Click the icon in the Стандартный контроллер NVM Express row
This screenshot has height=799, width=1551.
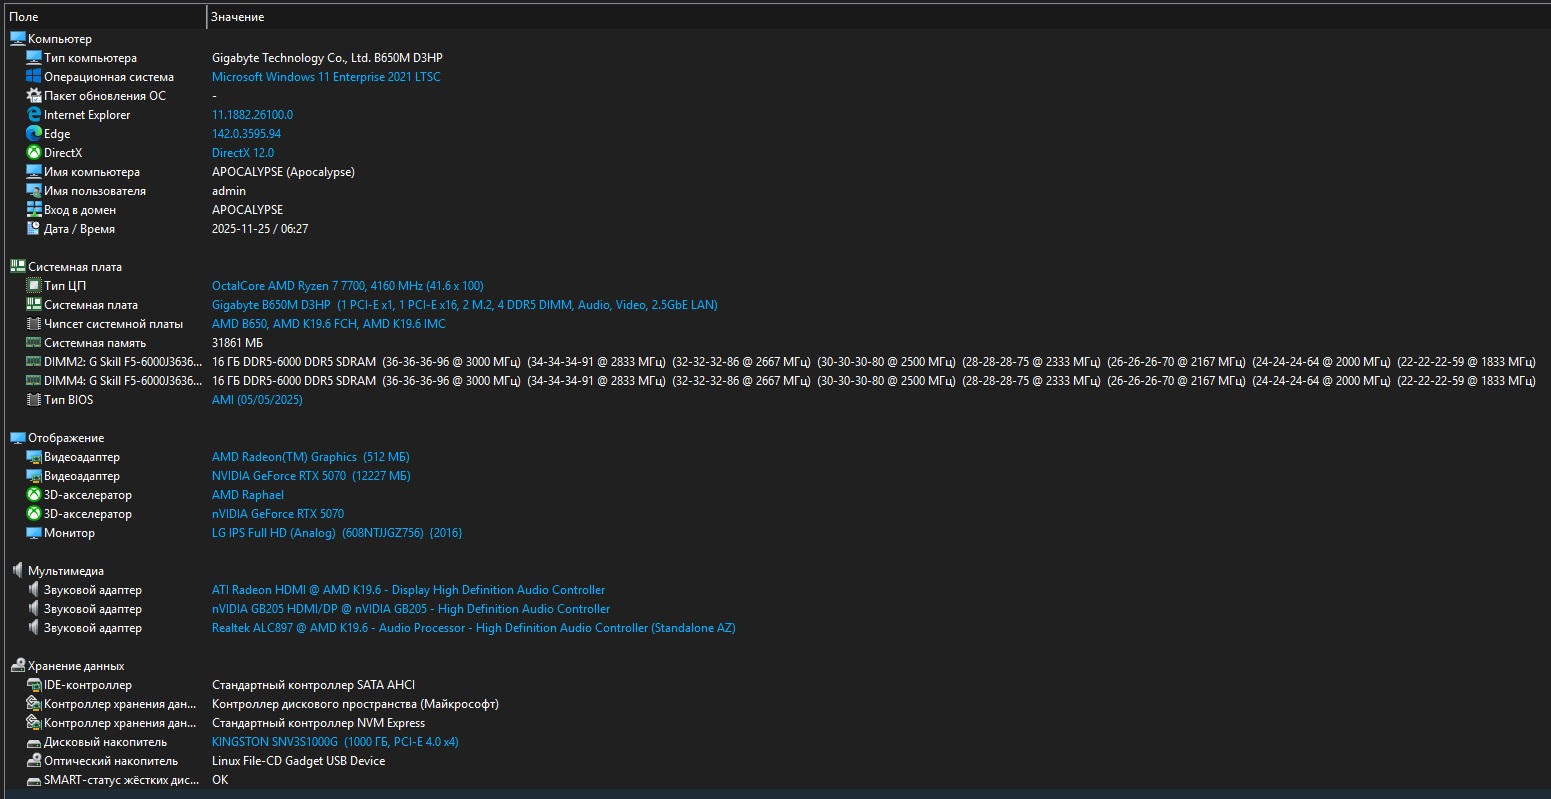(x=34, y=723)
